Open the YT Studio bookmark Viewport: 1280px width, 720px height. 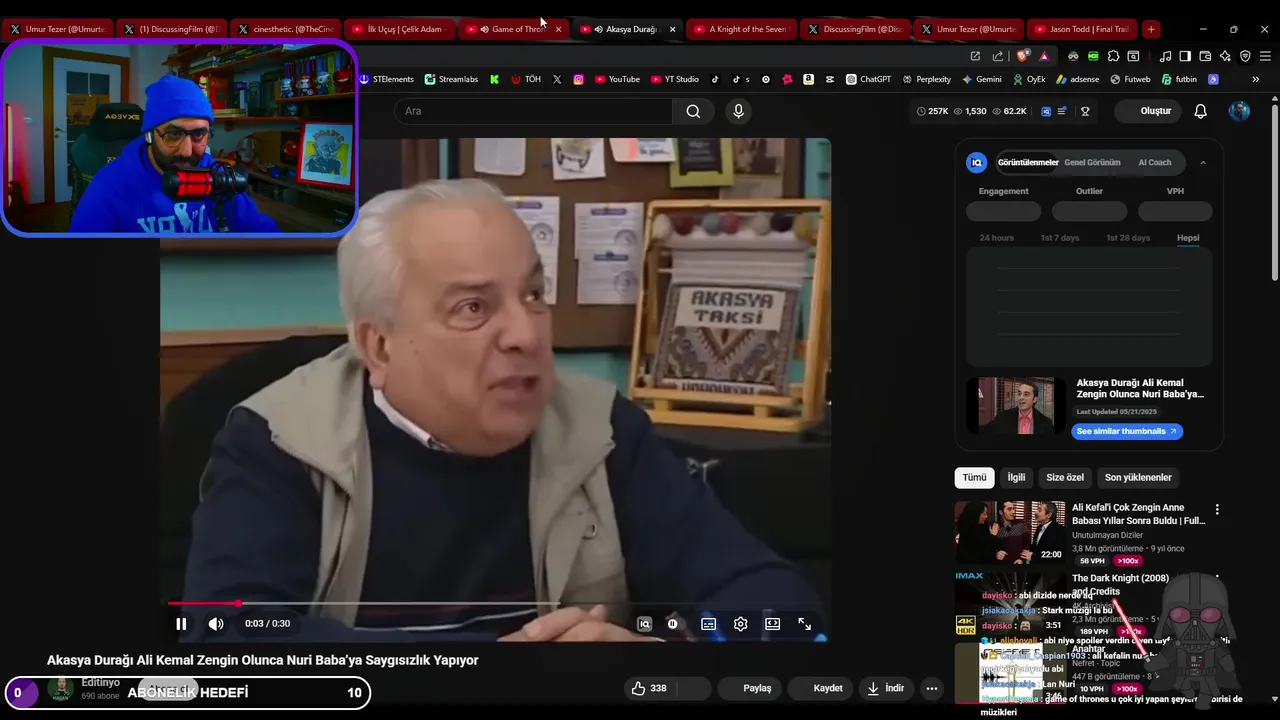coord(675,79)
